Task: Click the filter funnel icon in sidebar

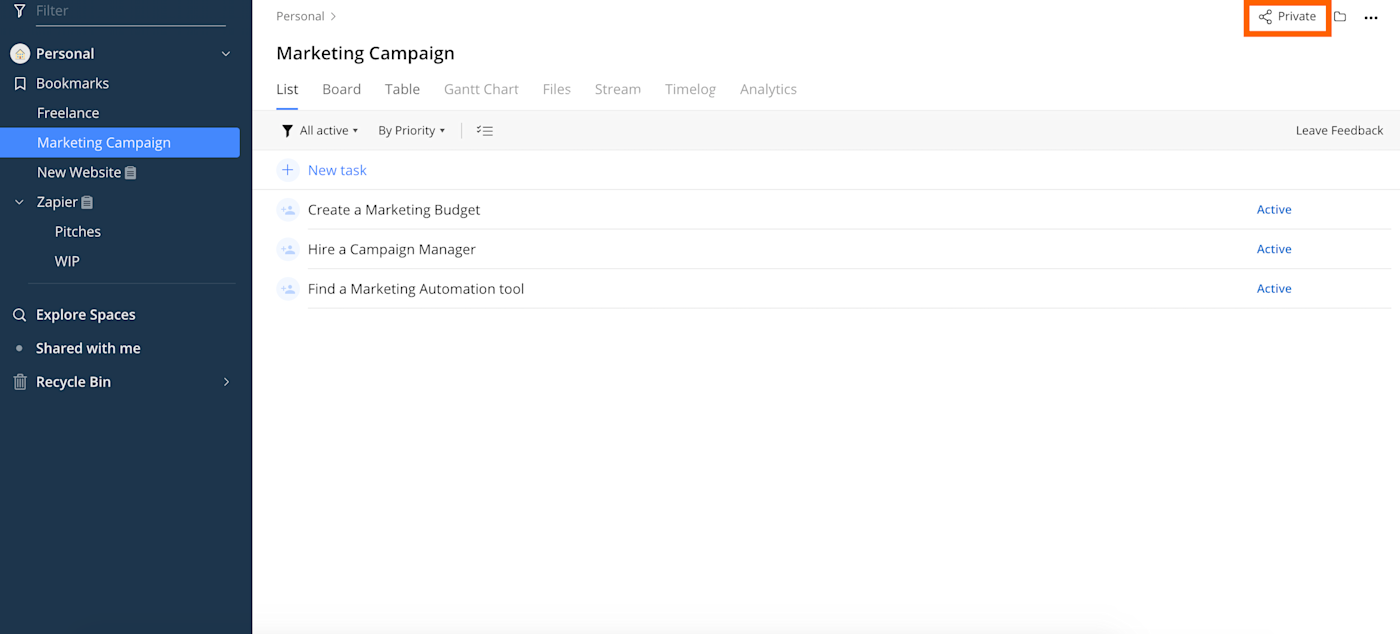Action: [x=19, y=11]
